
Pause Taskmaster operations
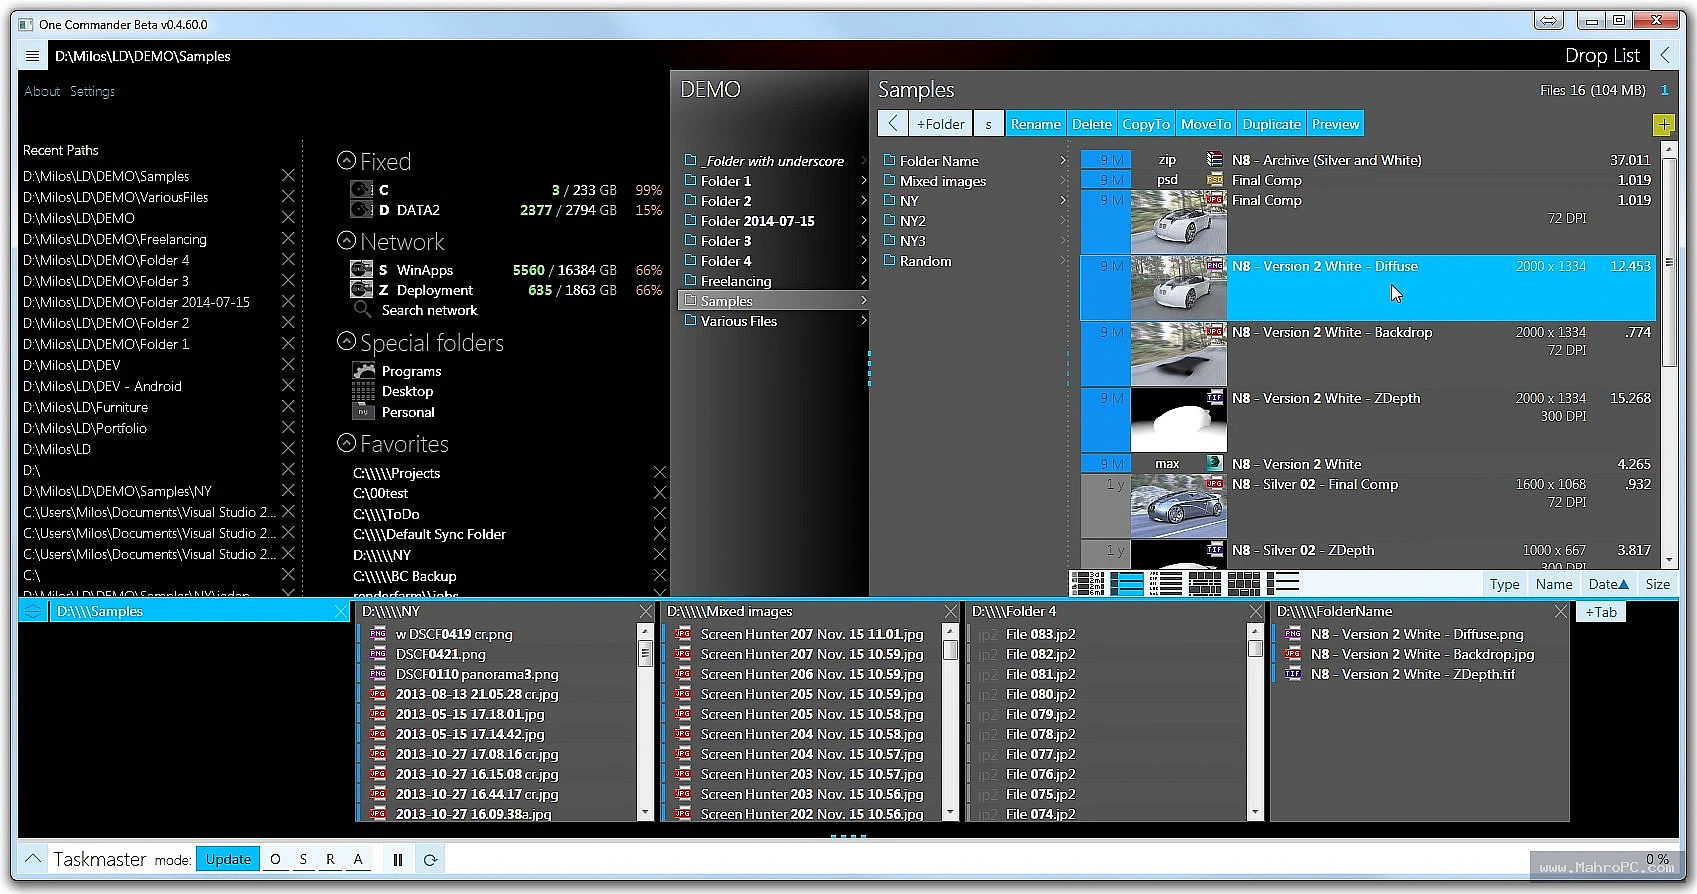tap(398, 859)
